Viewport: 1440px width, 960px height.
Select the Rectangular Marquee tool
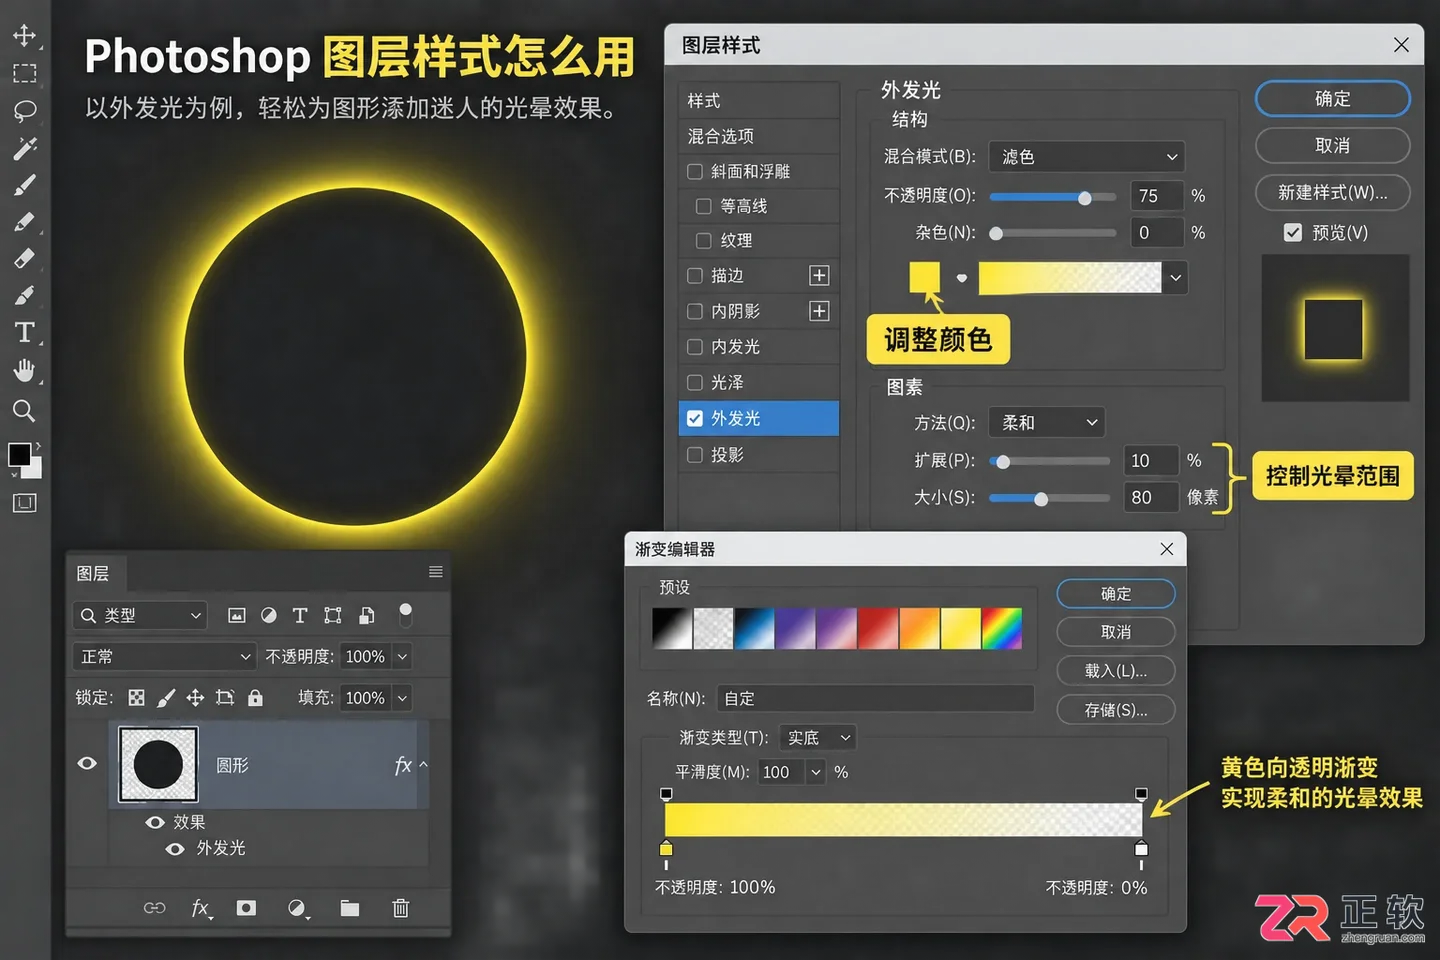pyautogui.click(x=24, y=73)
